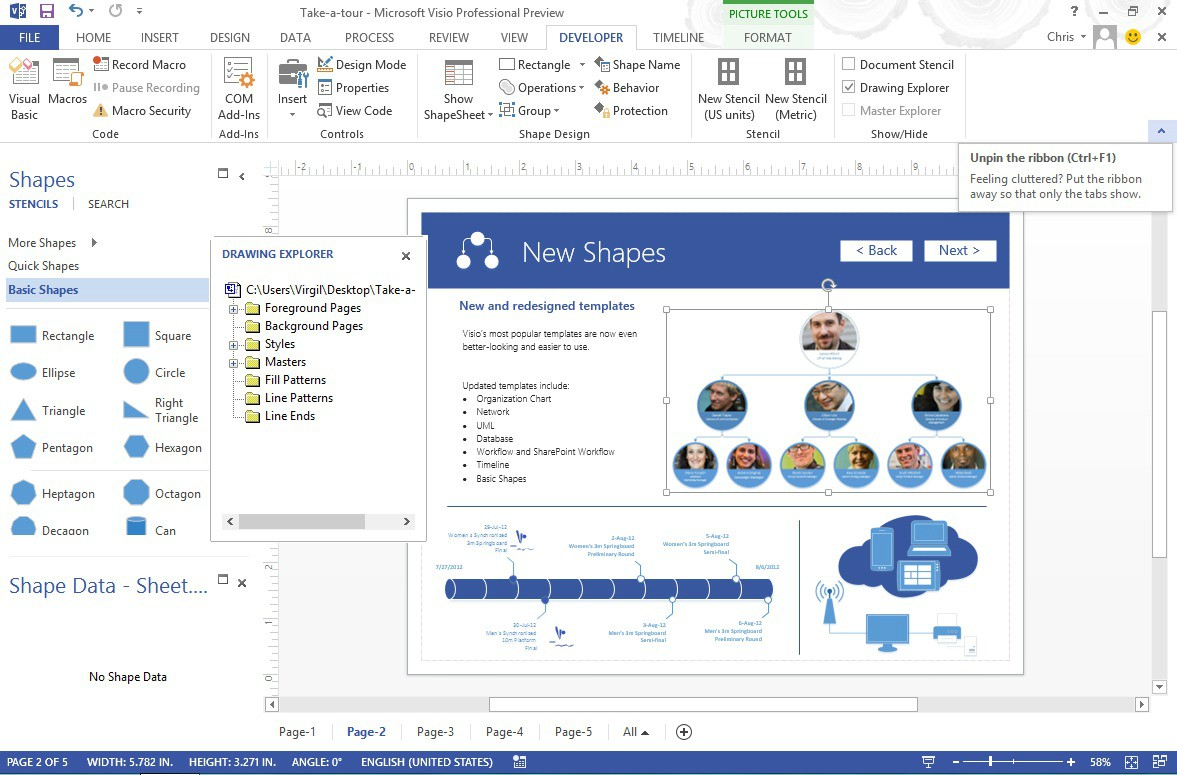This screenshot has width=1177, height=775.
Task: Expand the Foreground Pages tree node
Action: click(234, 307)
